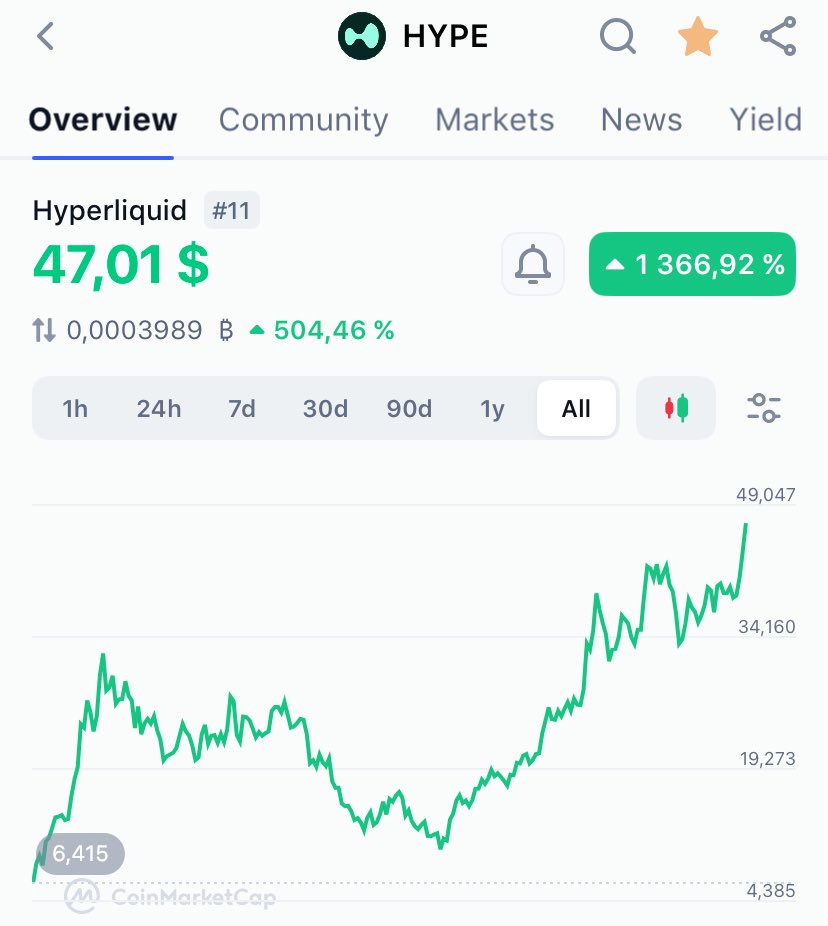This screenshot has width=828, height=926.
Task: Select the 1h chart range
Action: point(75,409)
